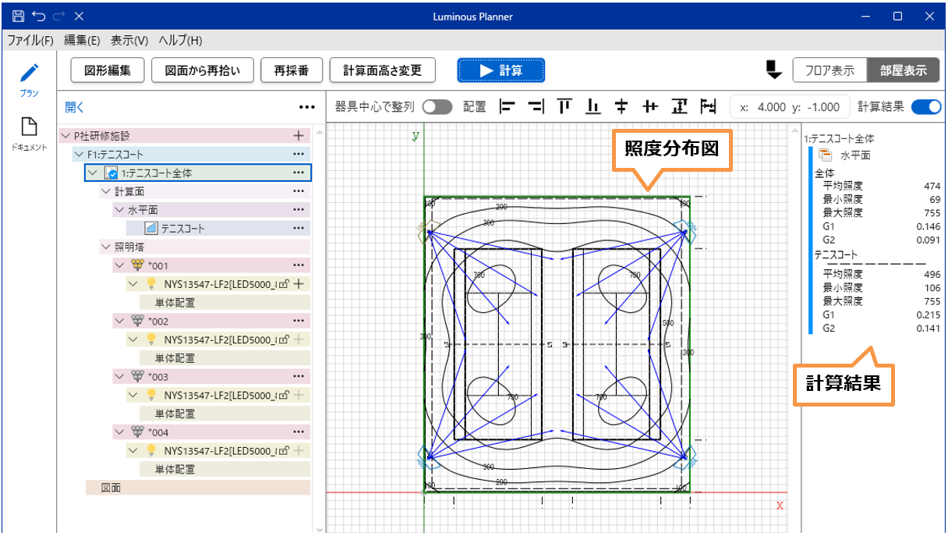
Task: Toggle the 器具中心で整列 switch
Action: click(437, 107)
